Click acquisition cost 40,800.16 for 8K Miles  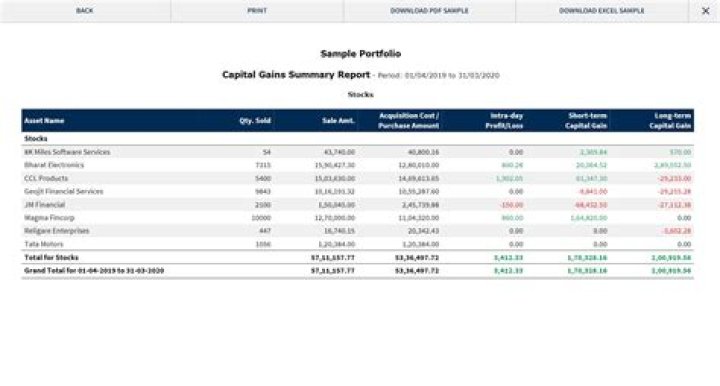coord(423,152)
